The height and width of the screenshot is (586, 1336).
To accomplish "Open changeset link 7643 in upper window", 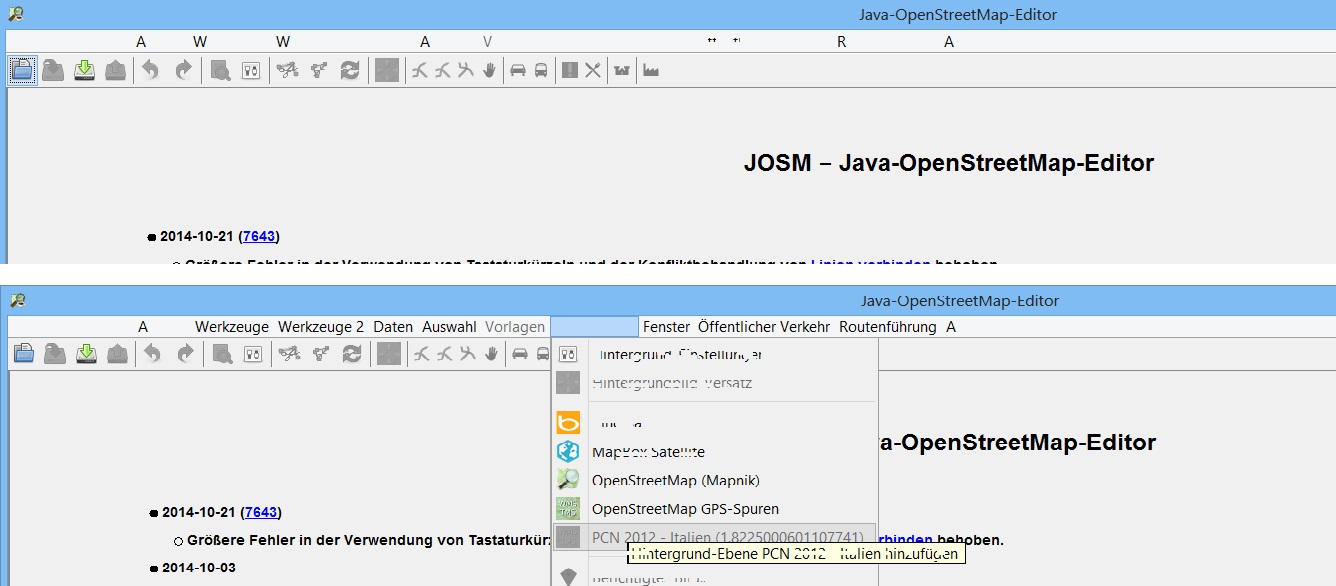I will (x=259, y=237).
